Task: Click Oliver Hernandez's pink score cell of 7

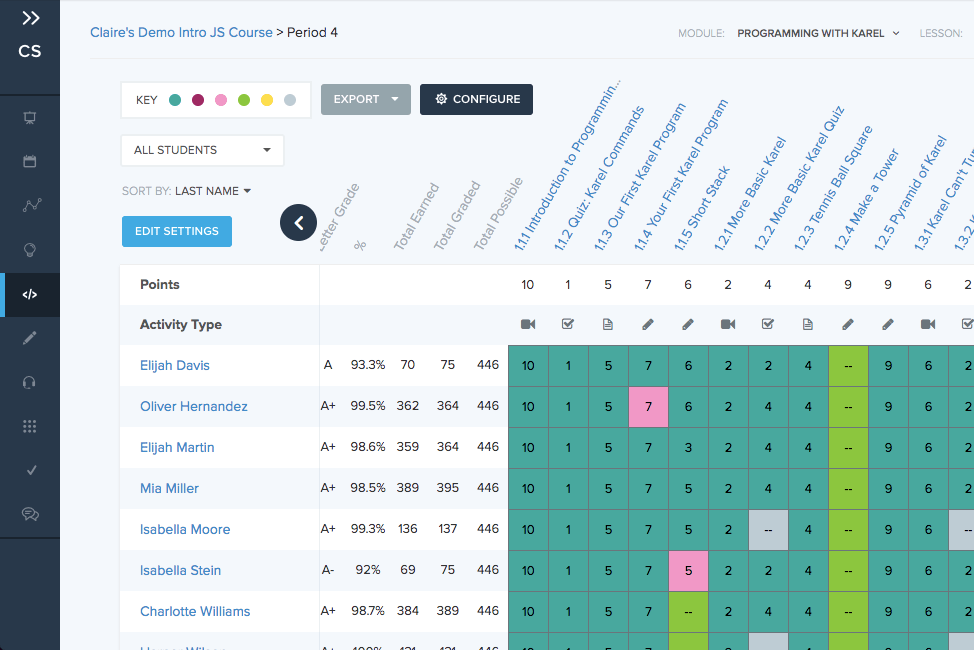Action: coord(647,407)
